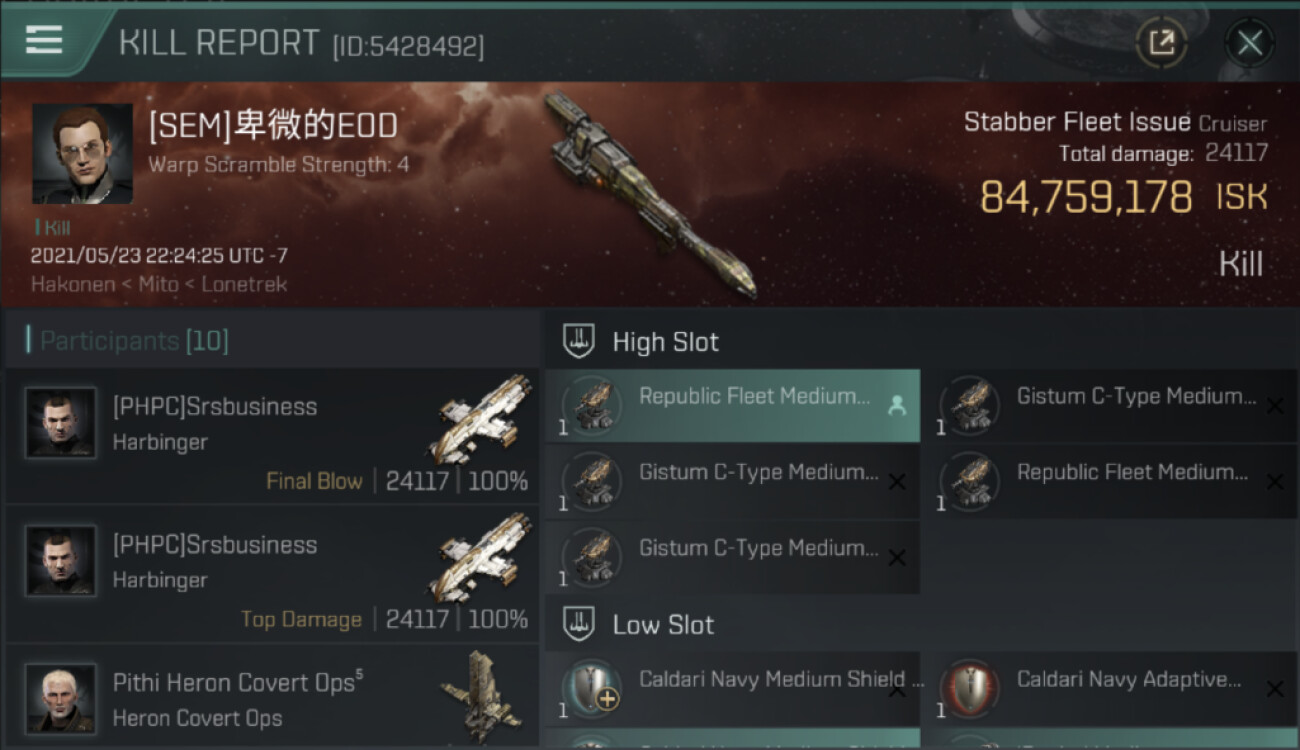
Task: Click the Heron Covert Ops ship icon
Action: coord(480,697)
